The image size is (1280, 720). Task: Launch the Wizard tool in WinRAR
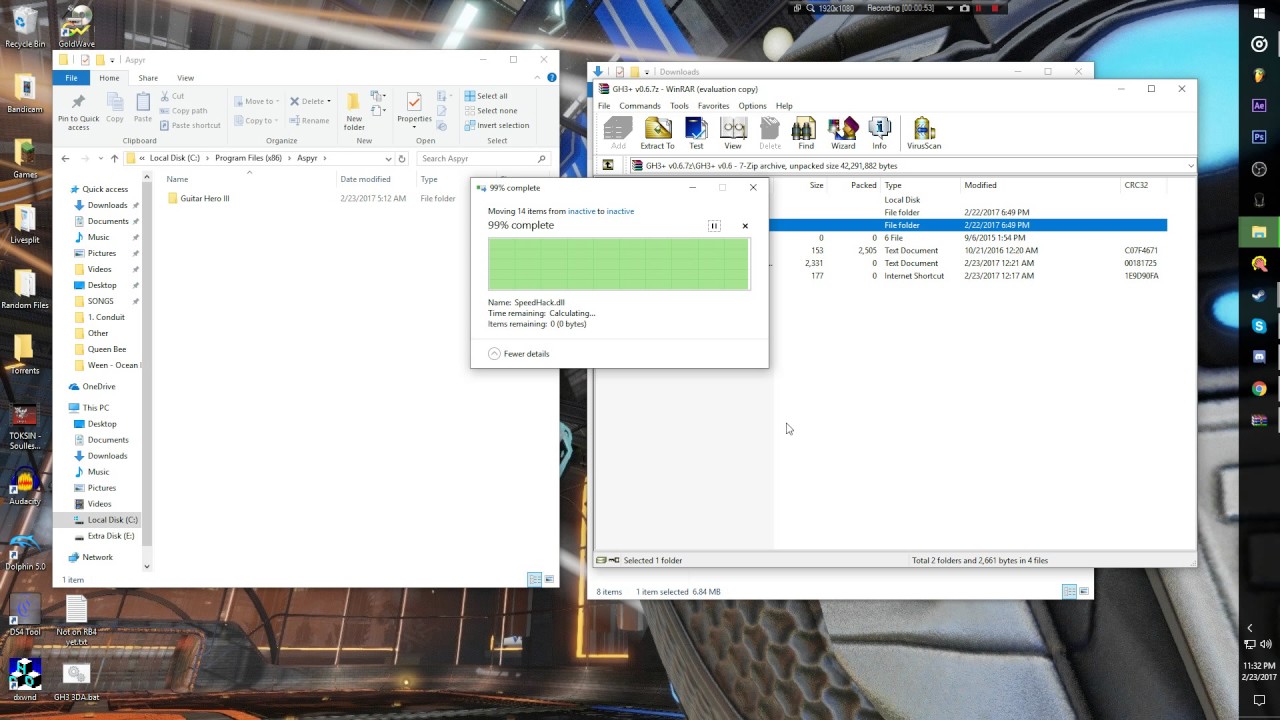pos(843,133)
